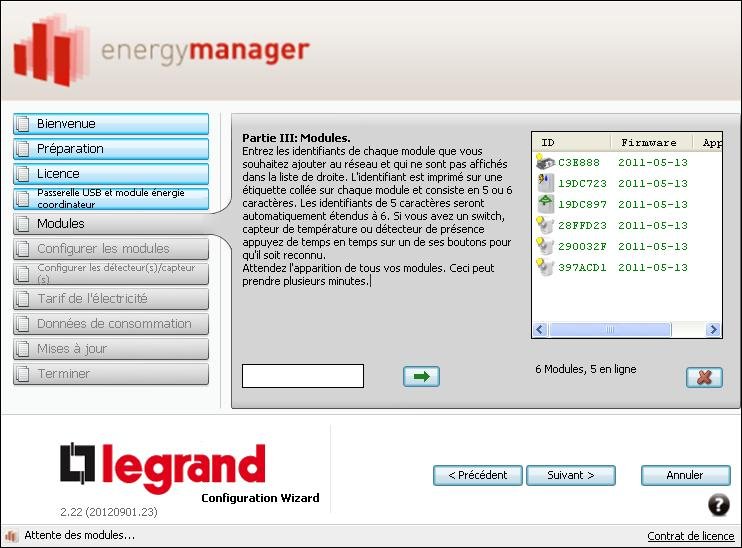Image resolution: width=742 pixels, height=548 pixels.
Task: Click the module list scroll-left arrow
Action: (x=540, y=329)
